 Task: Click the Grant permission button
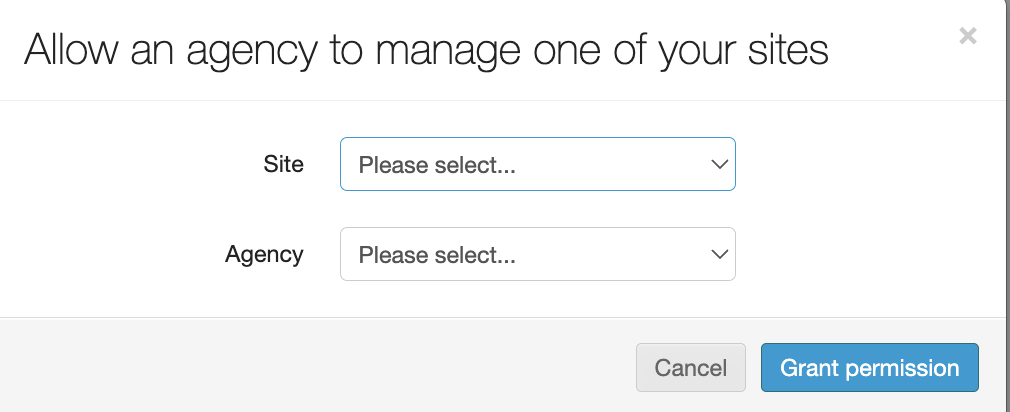(869, 368)
